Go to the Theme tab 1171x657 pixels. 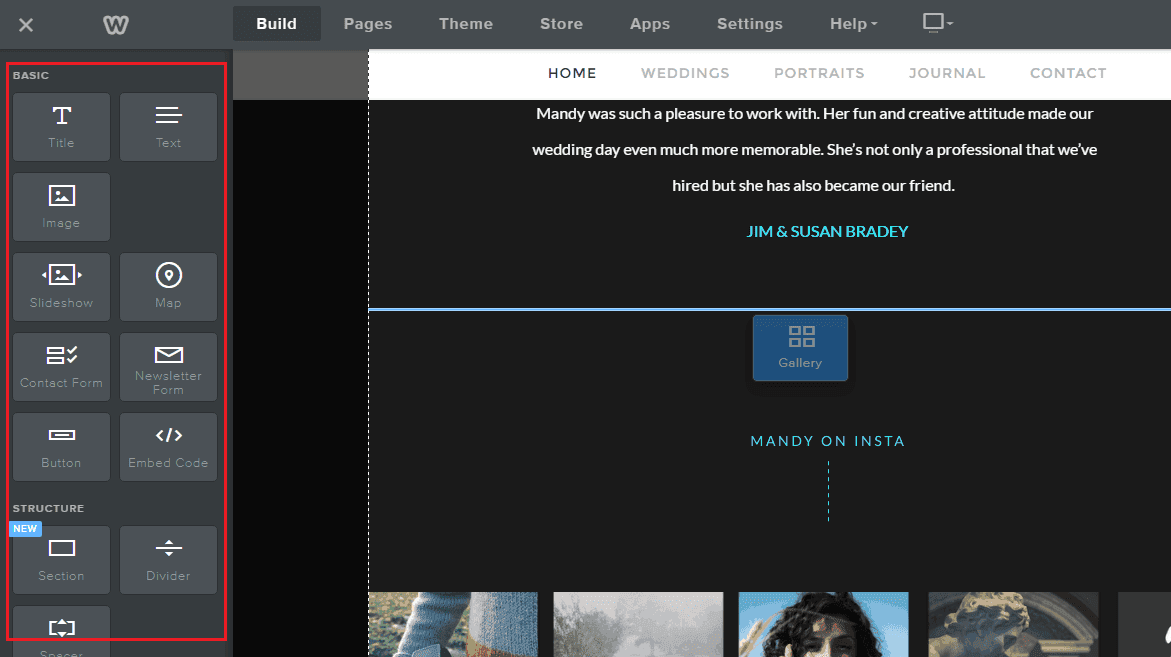(466, 24)
